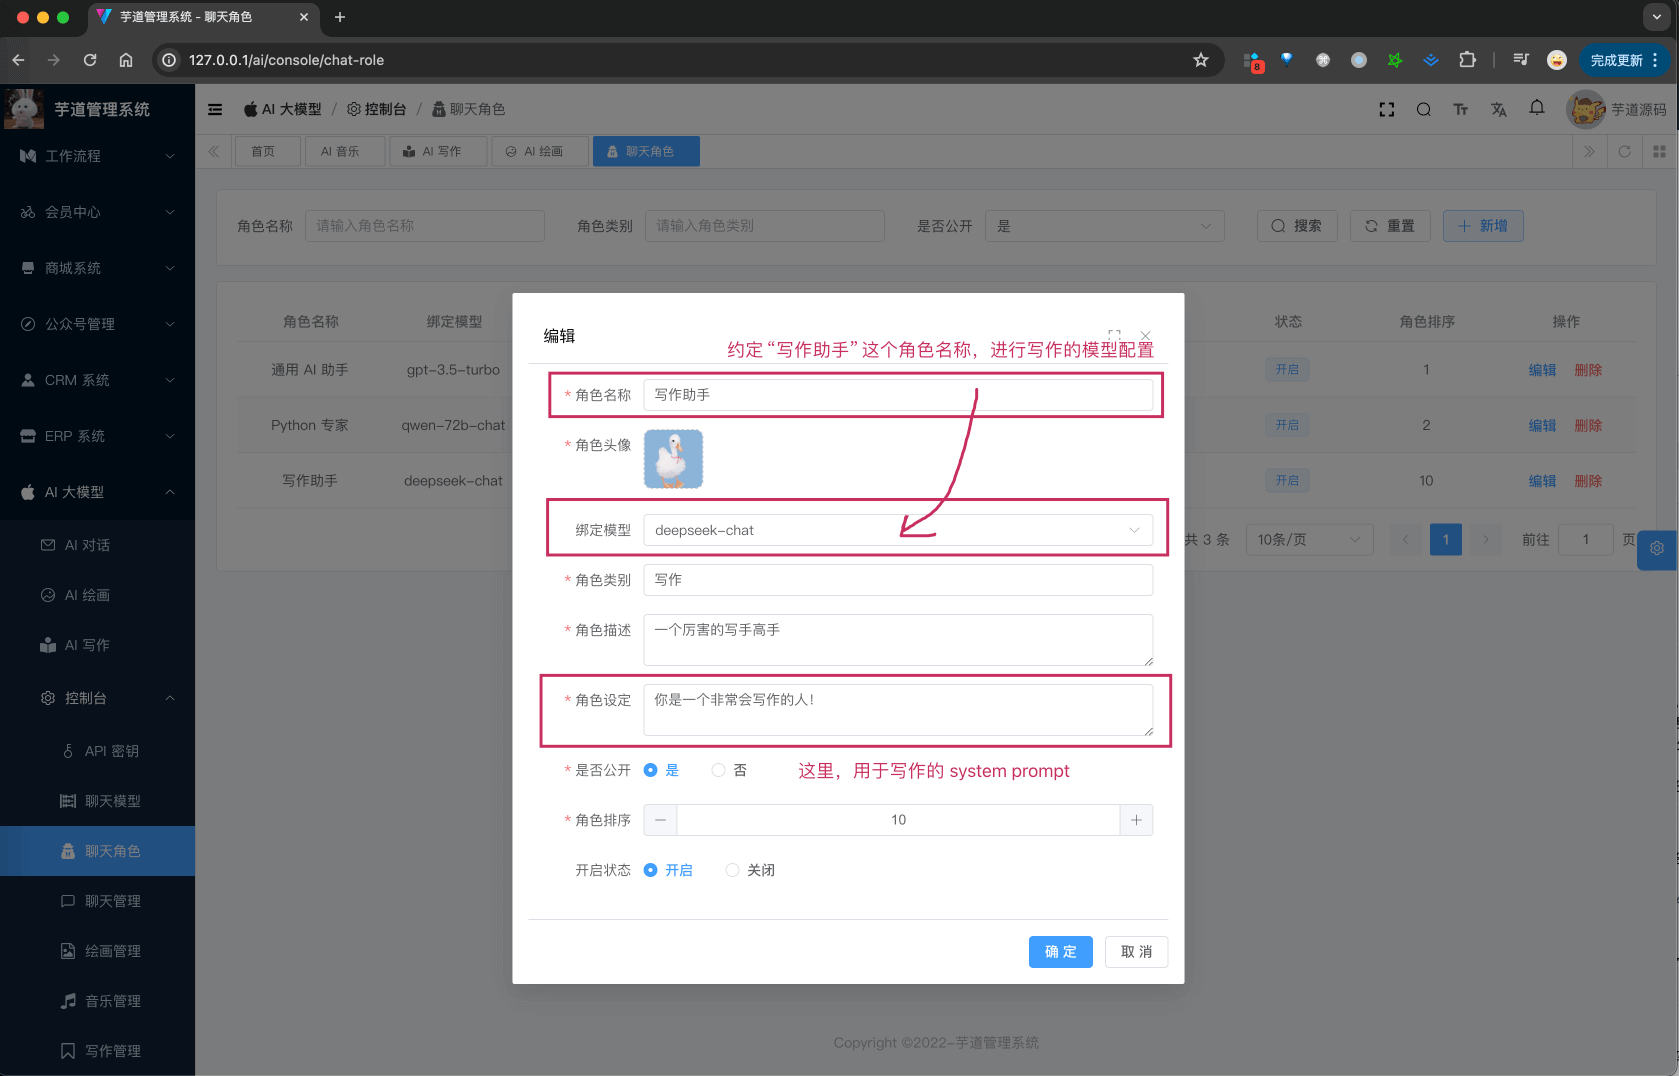Click the dialog fullscreen icon
Viewport: 1679px width, 1076px height.
coord(1114,335)
